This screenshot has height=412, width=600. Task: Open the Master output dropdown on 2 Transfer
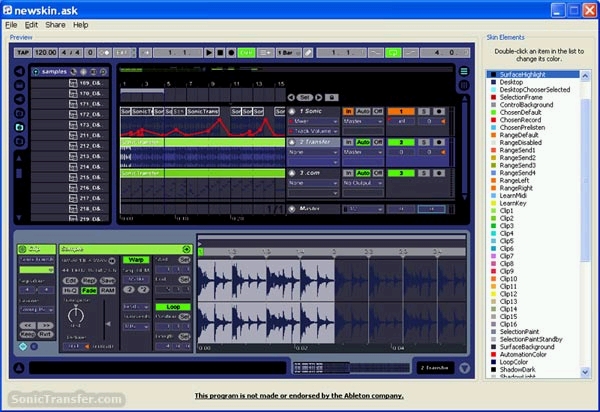pyautogui.click(x=363, y=152)
